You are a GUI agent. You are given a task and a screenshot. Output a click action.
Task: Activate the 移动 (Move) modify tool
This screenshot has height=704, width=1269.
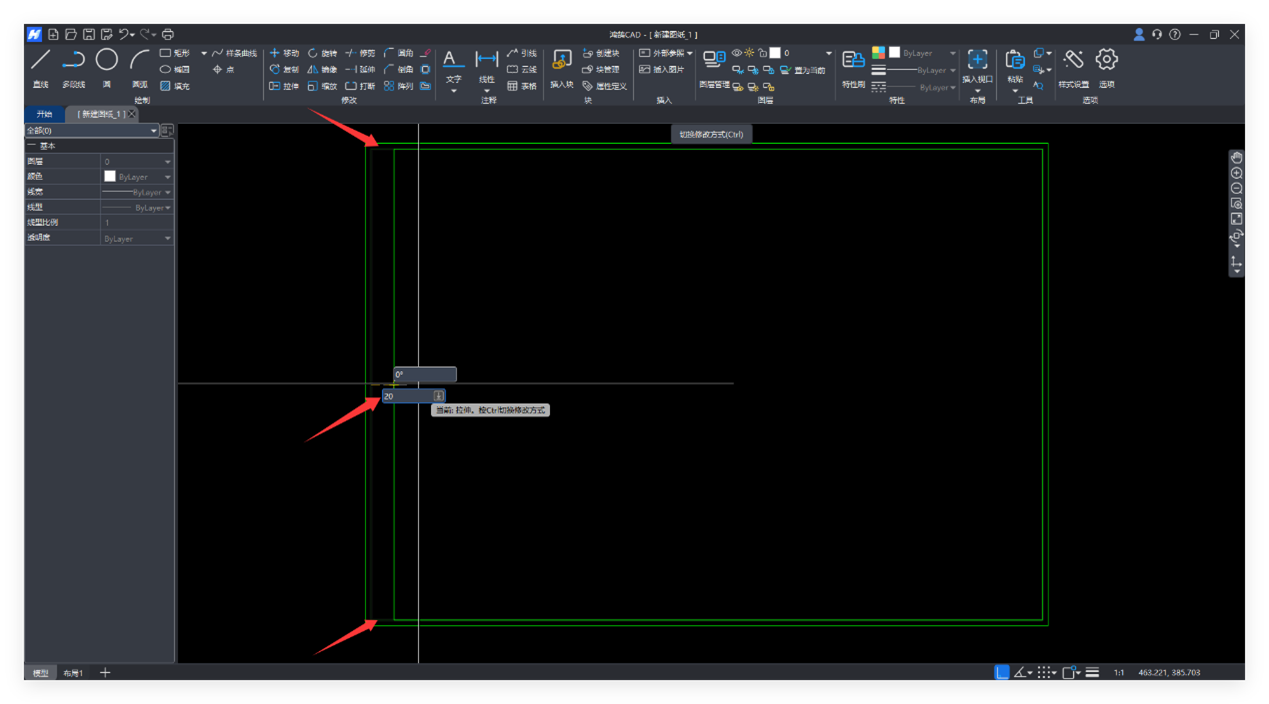pos(283,53)
